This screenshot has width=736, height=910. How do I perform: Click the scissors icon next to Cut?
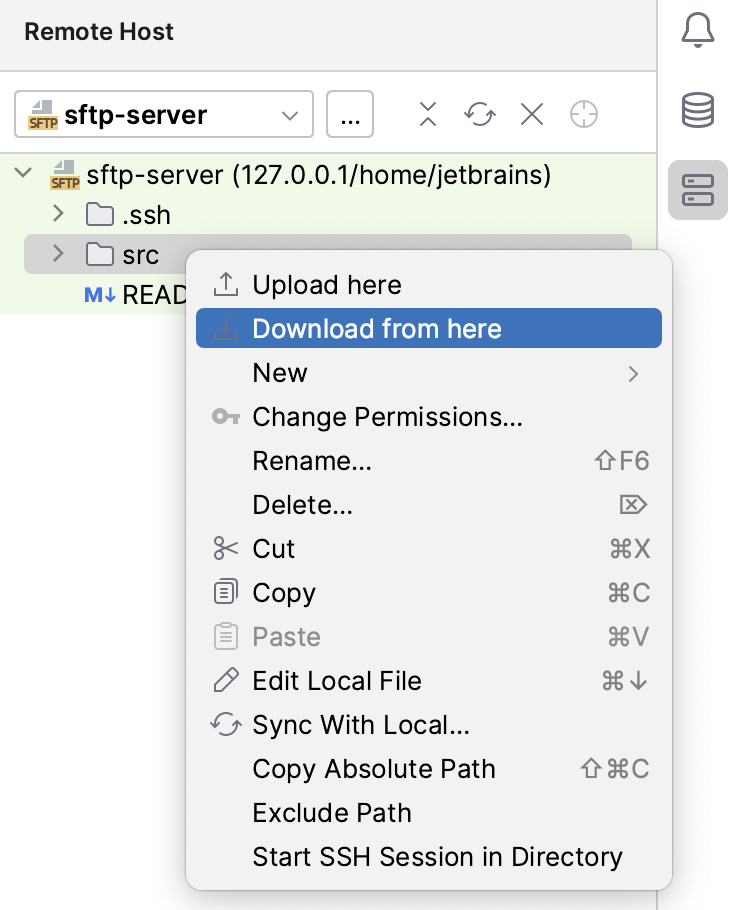tap(226, 548)
